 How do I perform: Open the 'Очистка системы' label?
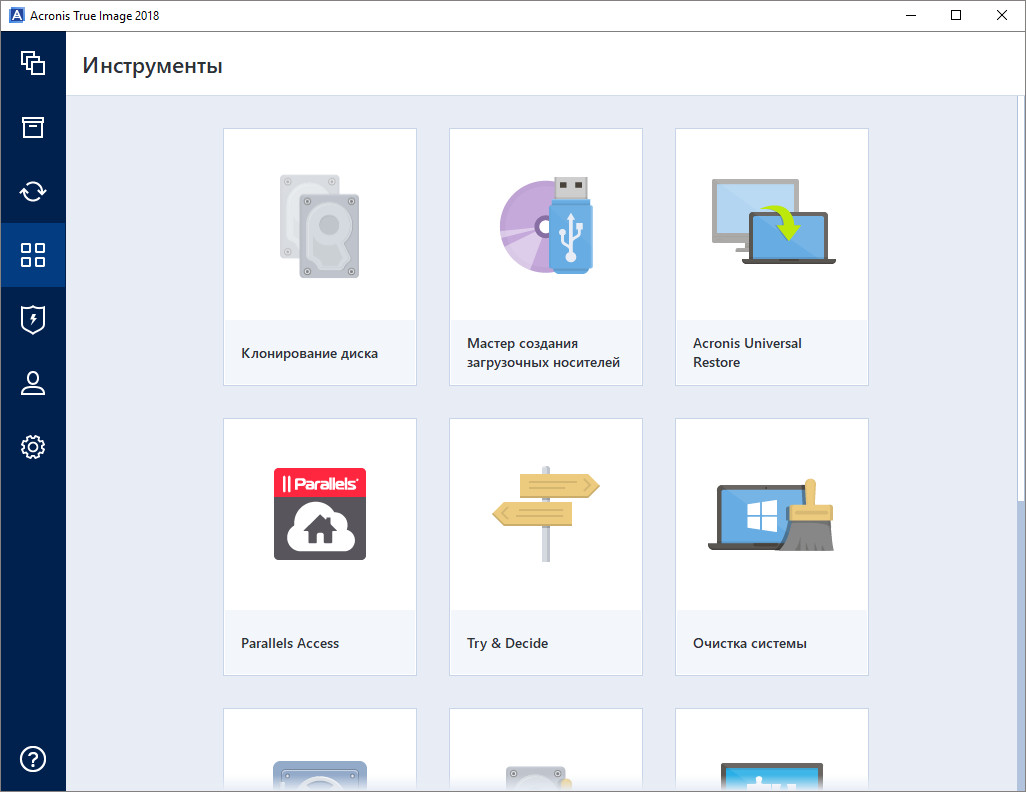[750, 643]
